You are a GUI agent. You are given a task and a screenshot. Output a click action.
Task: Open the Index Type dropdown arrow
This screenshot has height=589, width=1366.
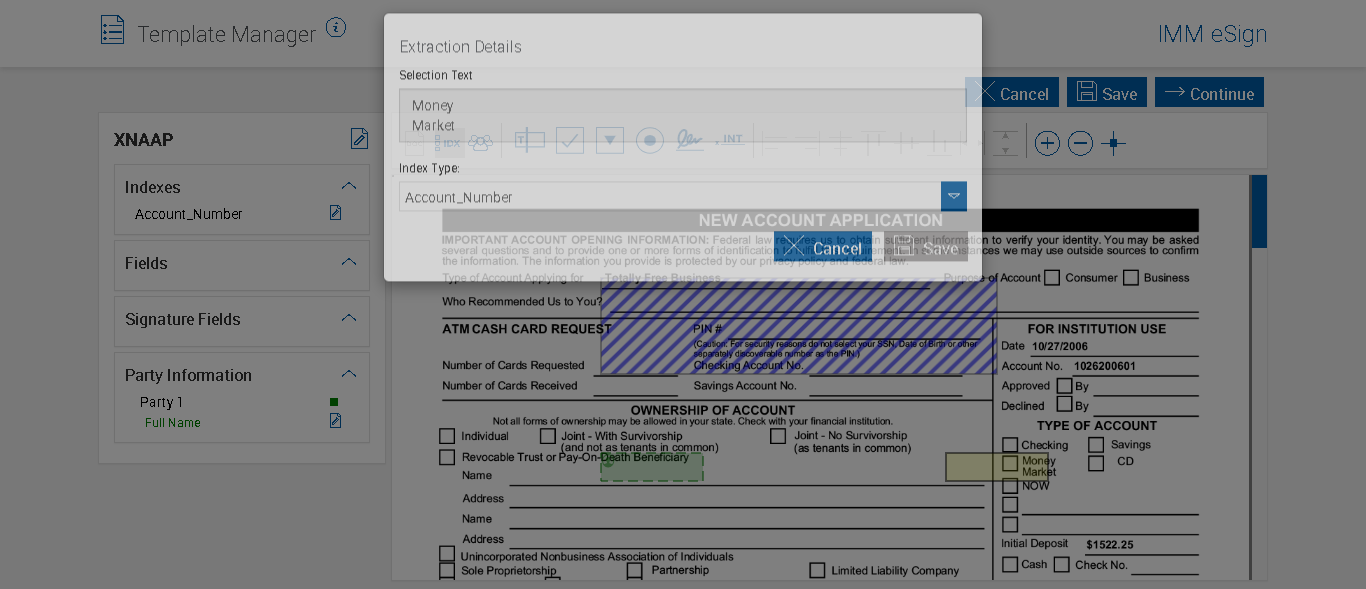[x=953, y=196]
